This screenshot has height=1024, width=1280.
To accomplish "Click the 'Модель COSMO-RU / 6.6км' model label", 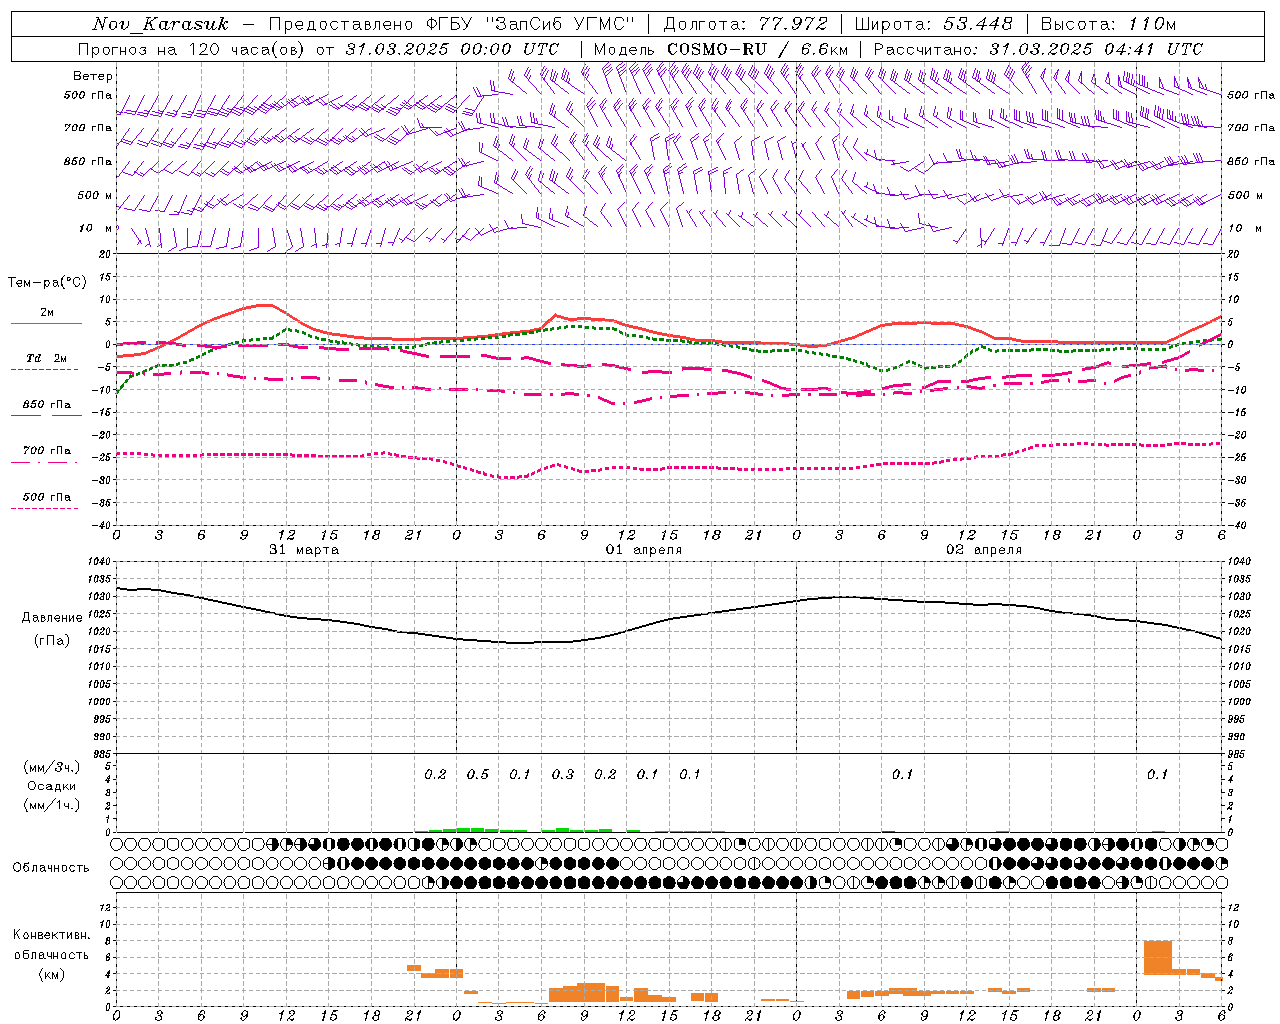I will pyautogui.click(x=721, y=49).
